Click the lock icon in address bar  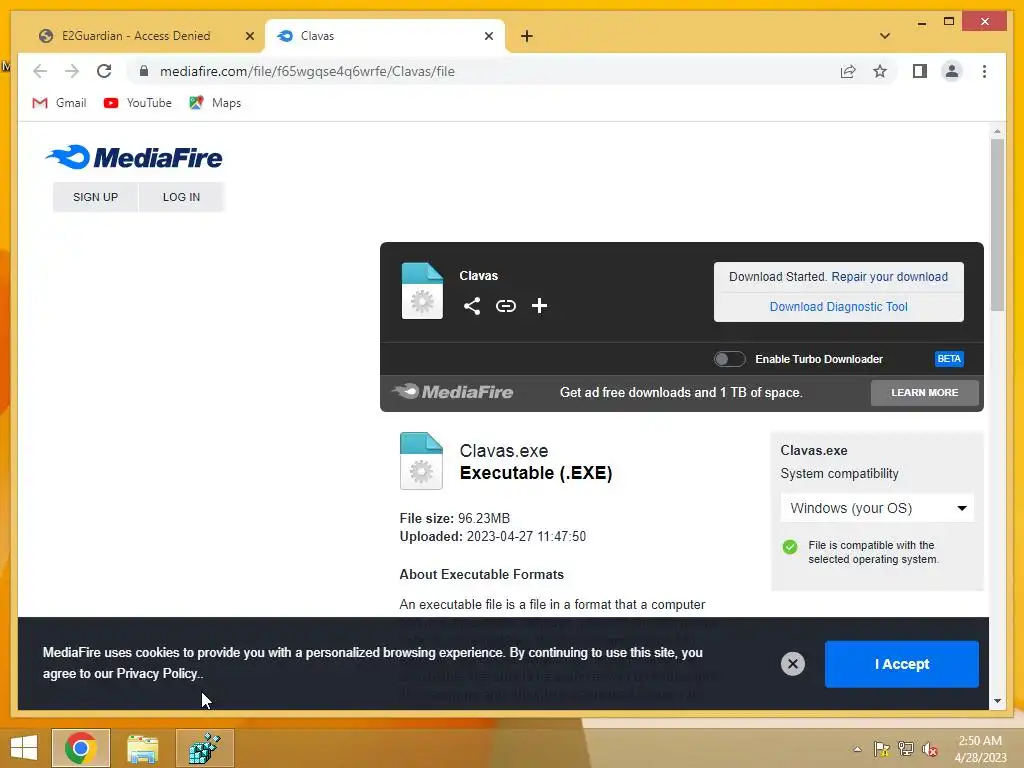click(x=144, y=71)
